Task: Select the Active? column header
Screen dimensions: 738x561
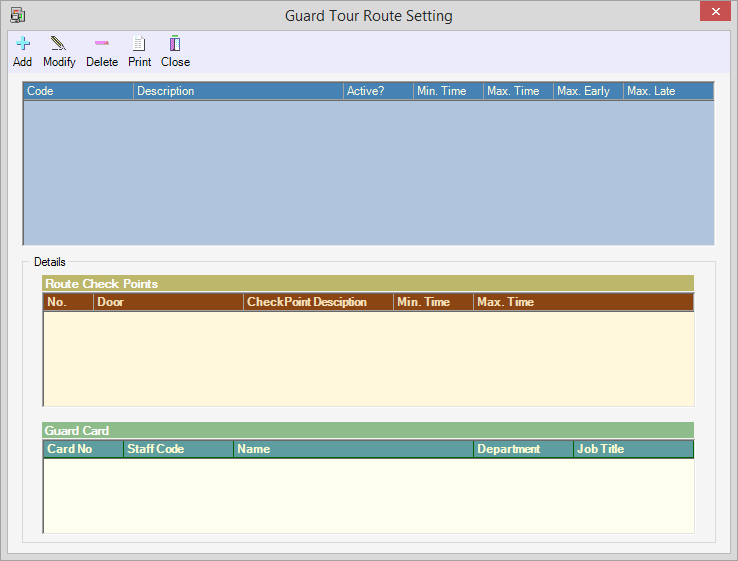Action: 377,91
